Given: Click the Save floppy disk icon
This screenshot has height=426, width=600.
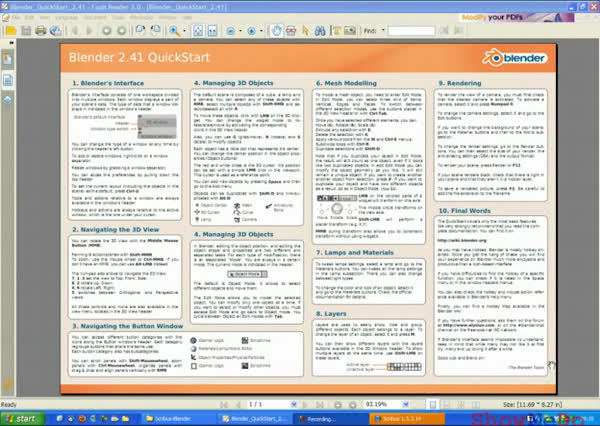Looking at the screenshot, I should [x=26, y=31].
